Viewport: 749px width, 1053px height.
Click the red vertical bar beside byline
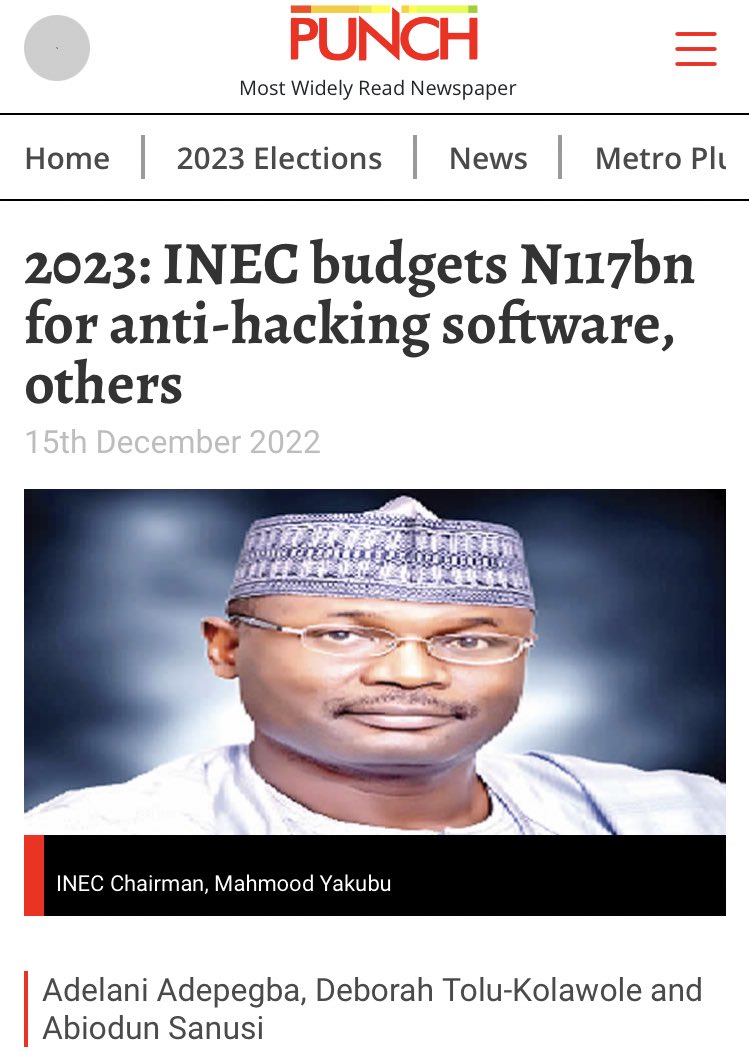(26, 1009)
